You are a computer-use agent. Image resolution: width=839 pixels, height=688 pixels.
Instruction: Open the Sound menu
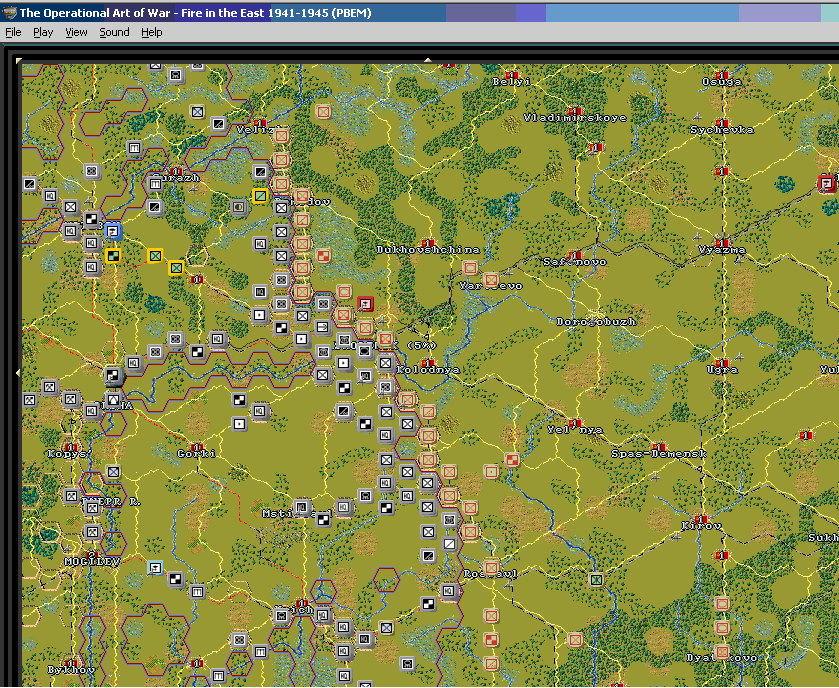tap(114, 32)
